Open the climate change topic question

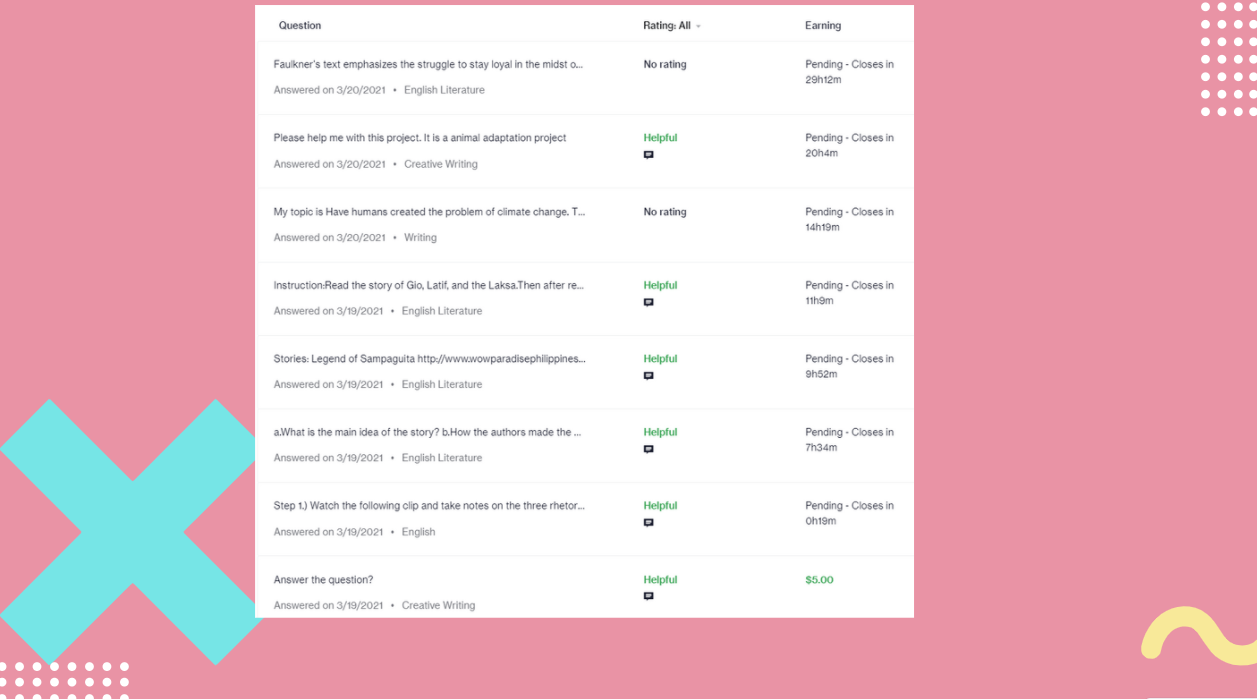click(429, 212)
